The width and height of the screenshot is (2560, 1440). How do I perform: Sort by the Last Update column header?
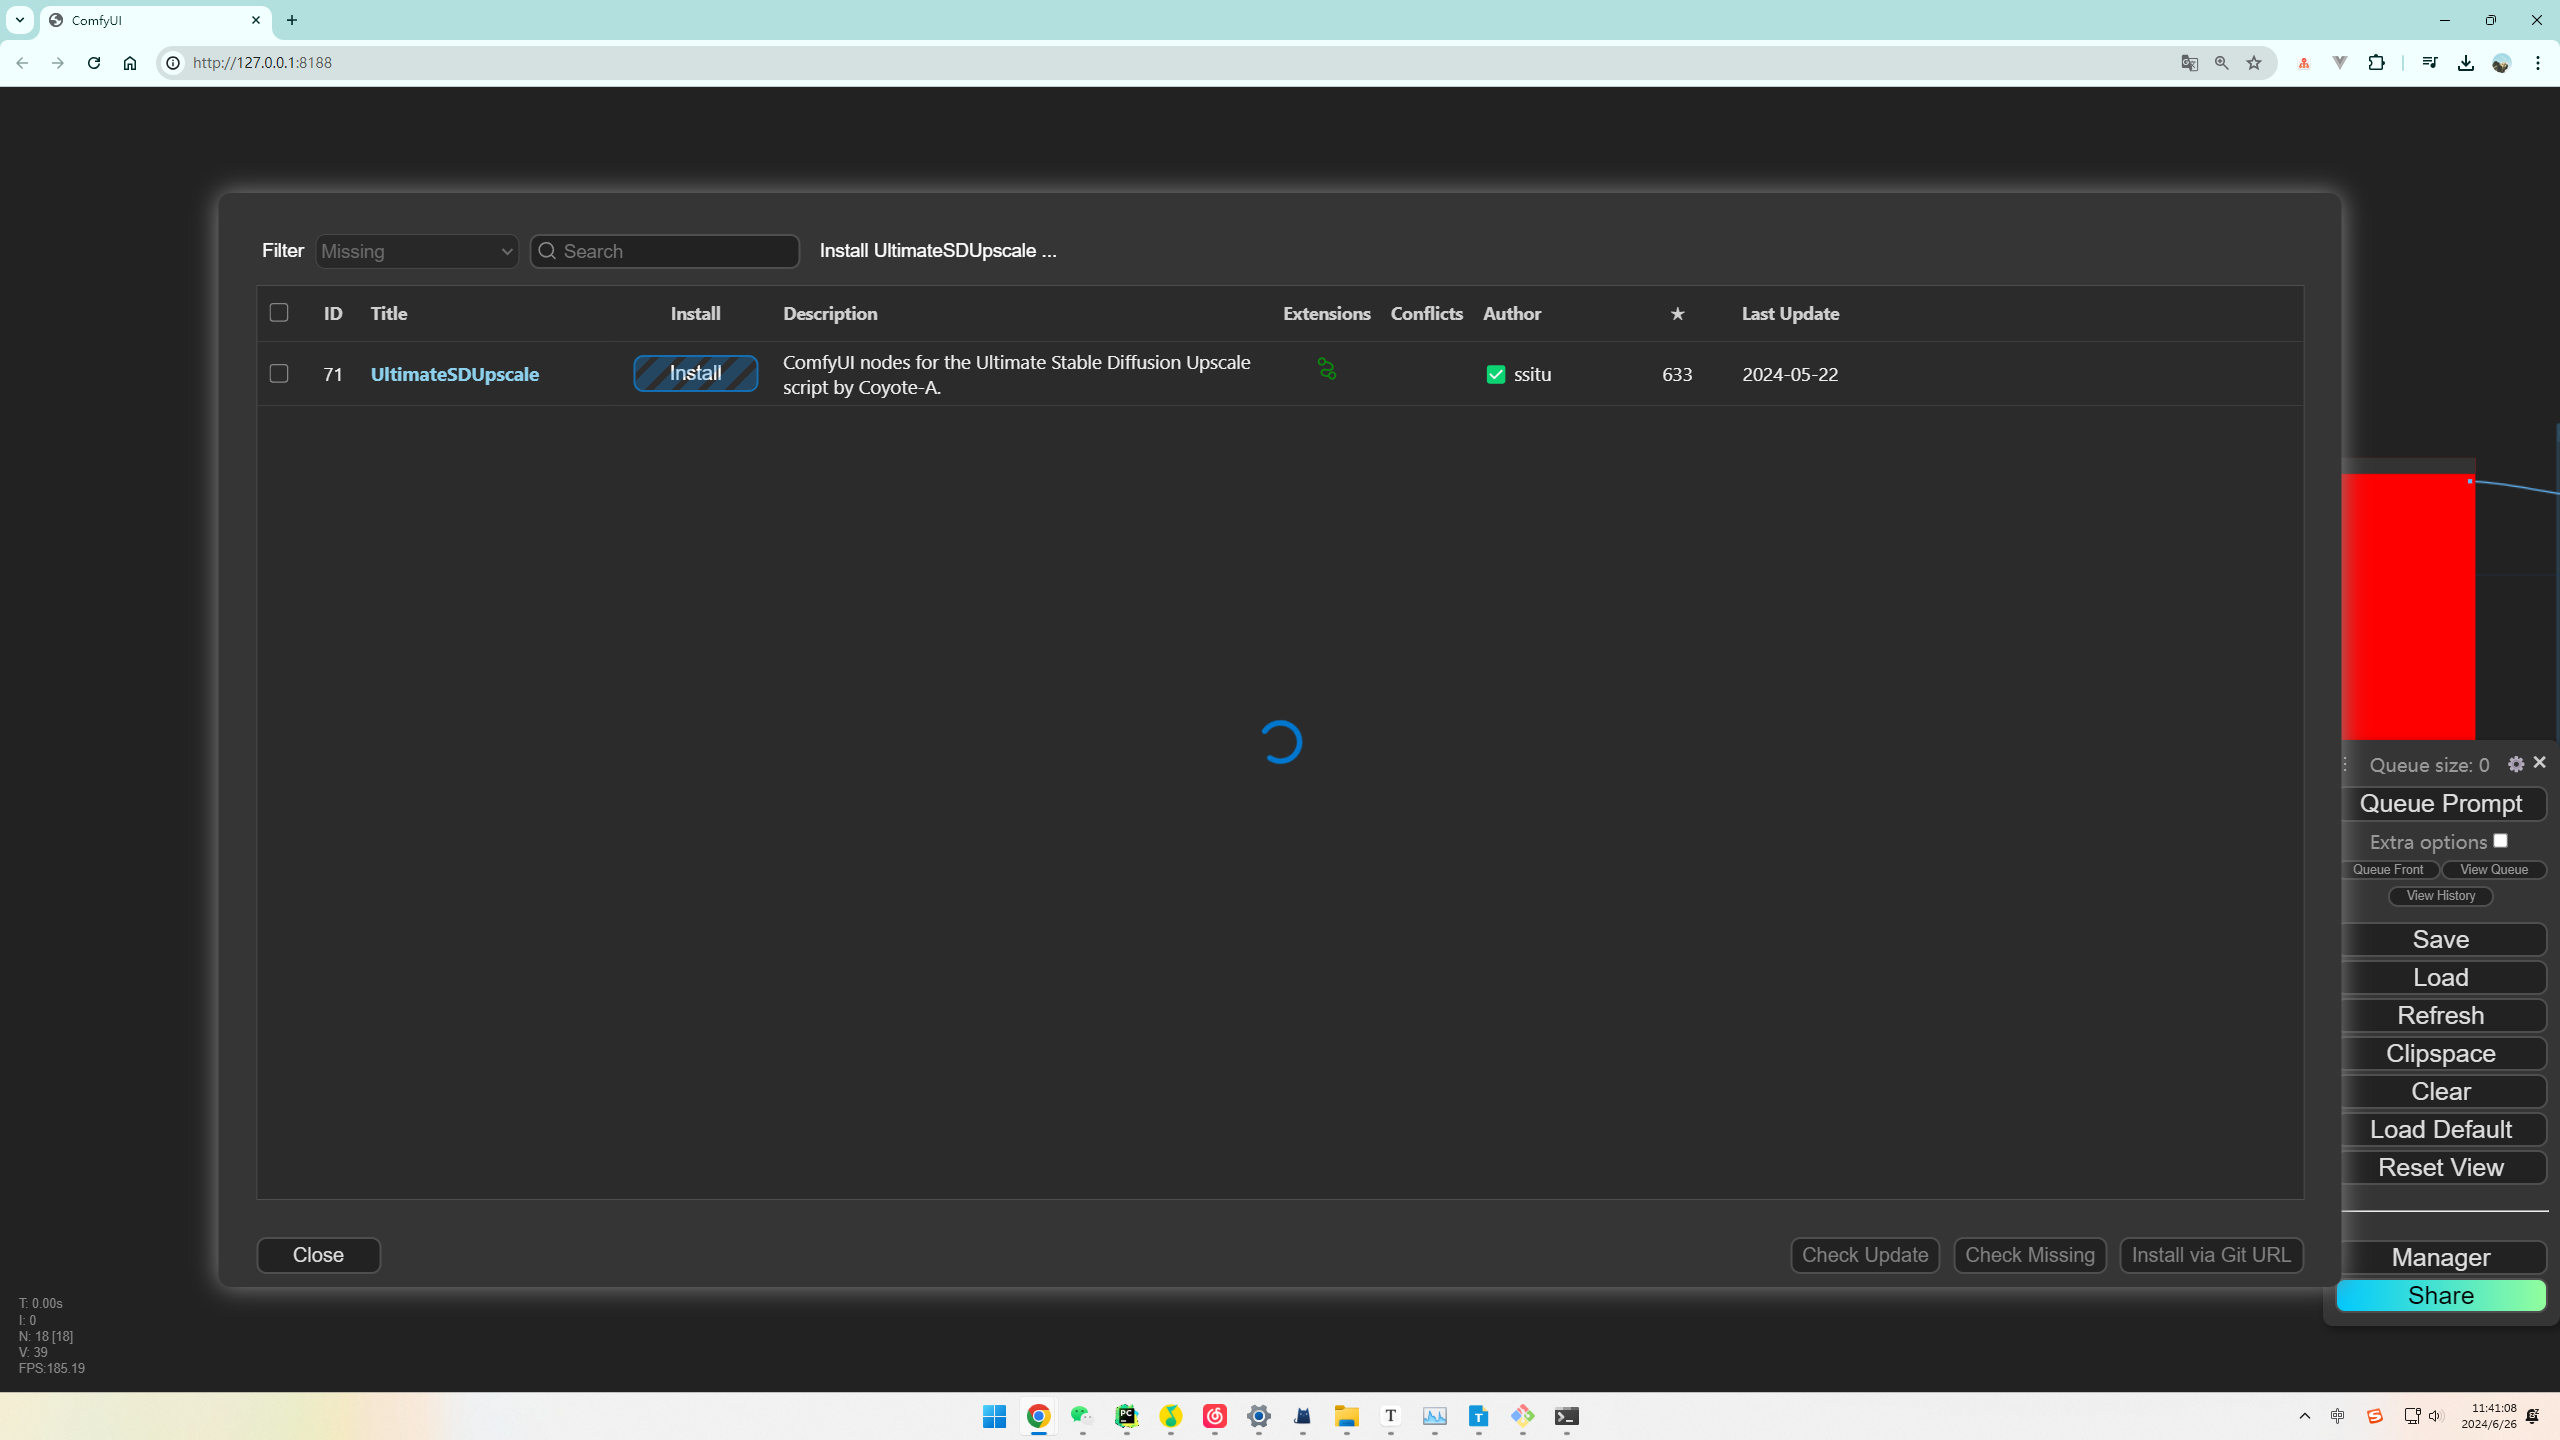click(x=1790, y=314)
